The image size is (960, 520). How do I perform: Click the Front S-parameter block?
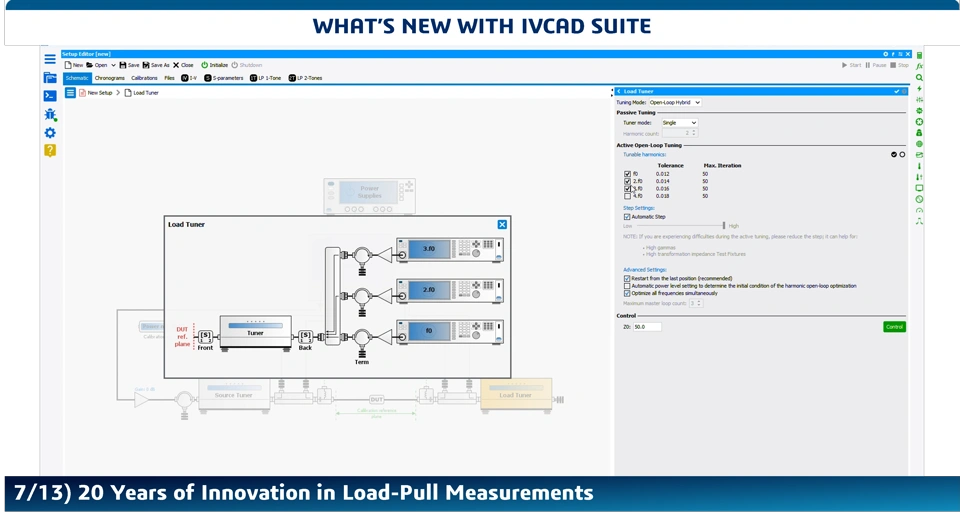click(205, 336)
